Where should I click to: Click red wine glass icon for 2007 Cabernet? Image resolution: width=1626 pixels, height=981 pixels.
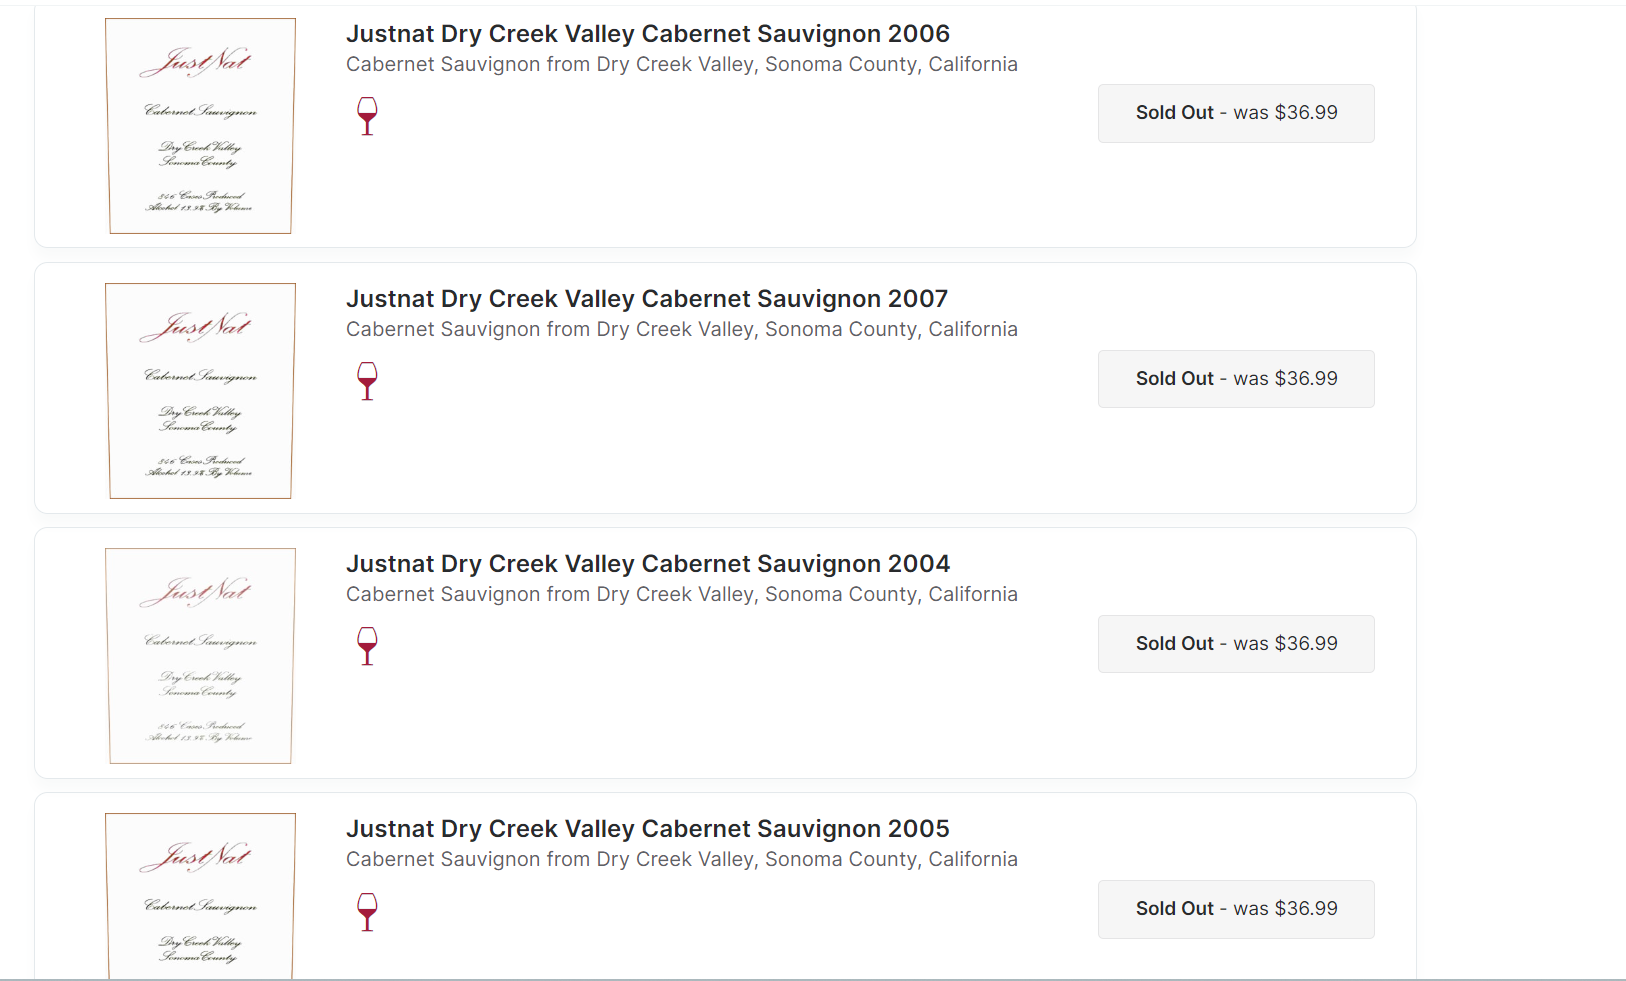coord(367,381)
